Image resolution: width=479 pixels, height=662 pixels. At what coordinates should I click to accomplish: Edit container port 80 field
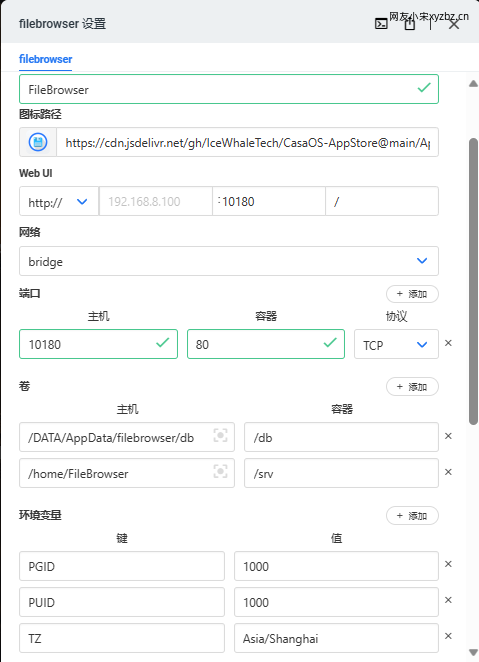pos(266,344)
